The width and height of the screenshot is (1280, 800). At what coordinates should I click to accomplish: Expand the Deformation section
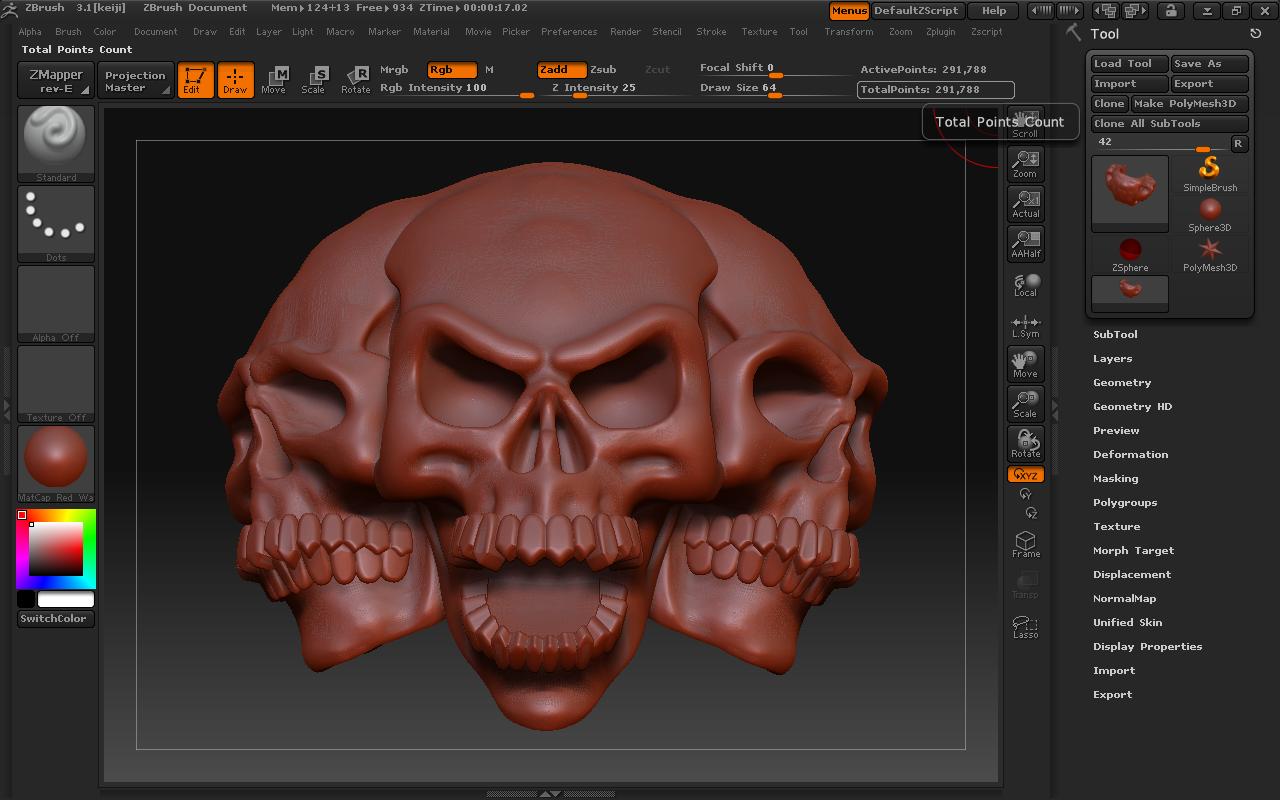click(1130, 455)
